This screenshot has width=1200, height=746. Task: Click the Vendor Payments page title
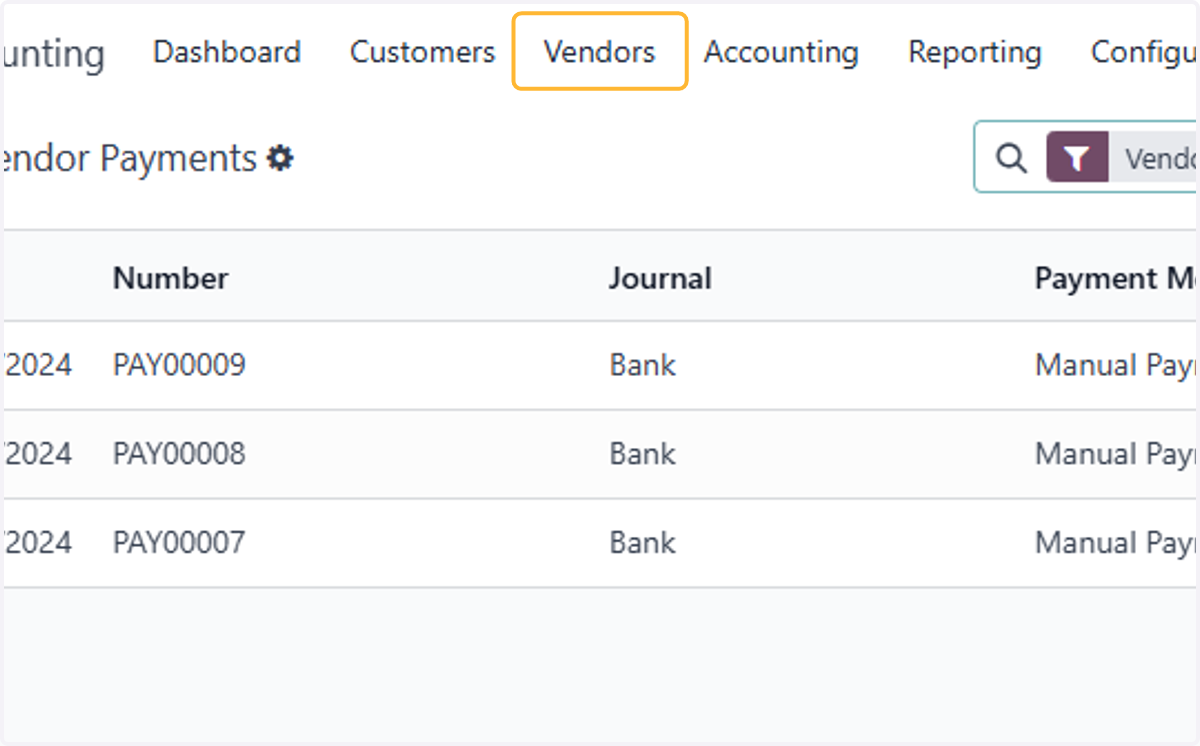pyautogui.click(x=130, y=158)
